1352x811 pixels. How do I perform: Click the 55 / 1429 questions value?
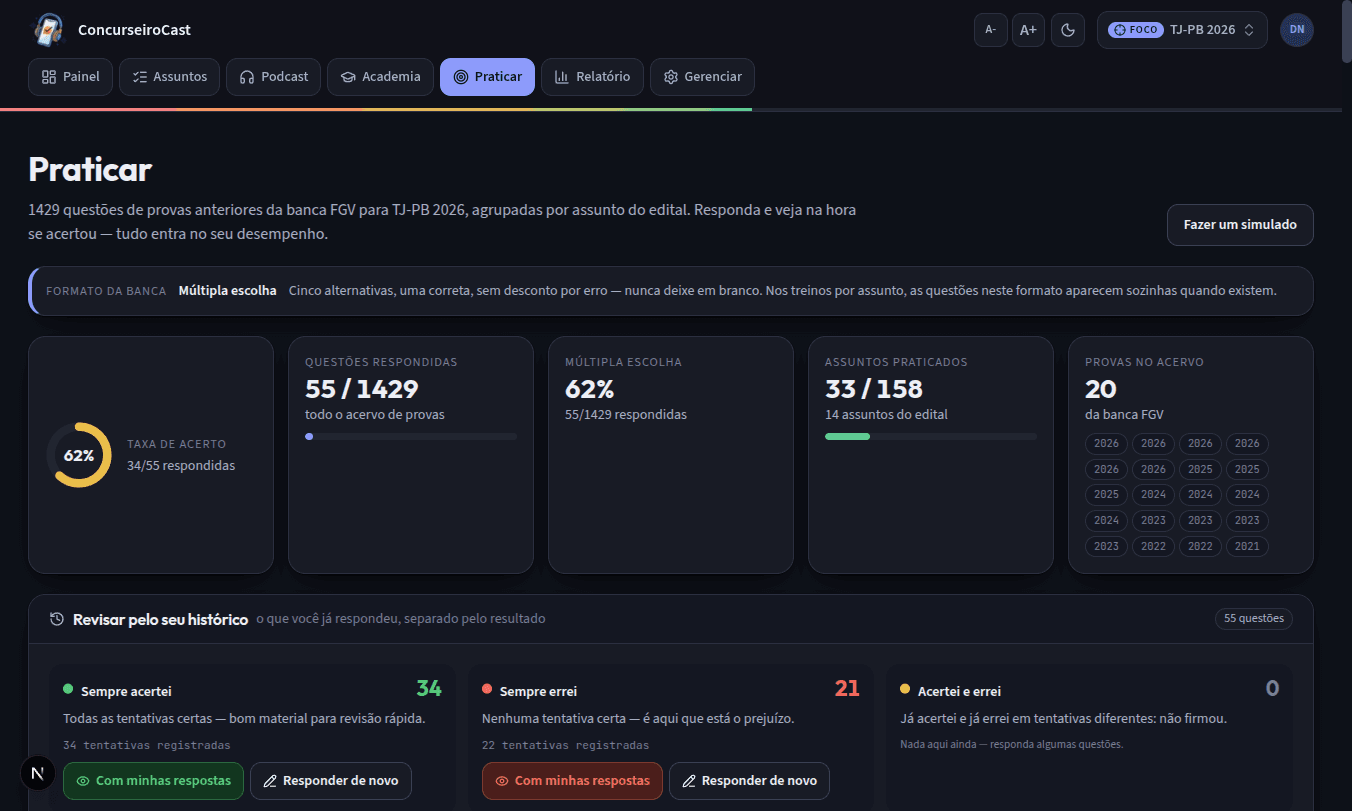point(361,389)
